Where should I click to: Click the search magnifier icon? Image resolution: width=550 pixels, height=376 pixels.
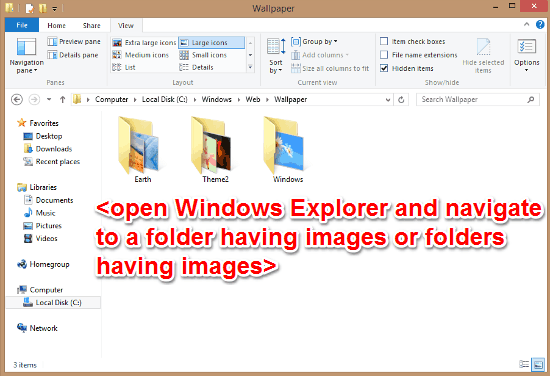531,100
